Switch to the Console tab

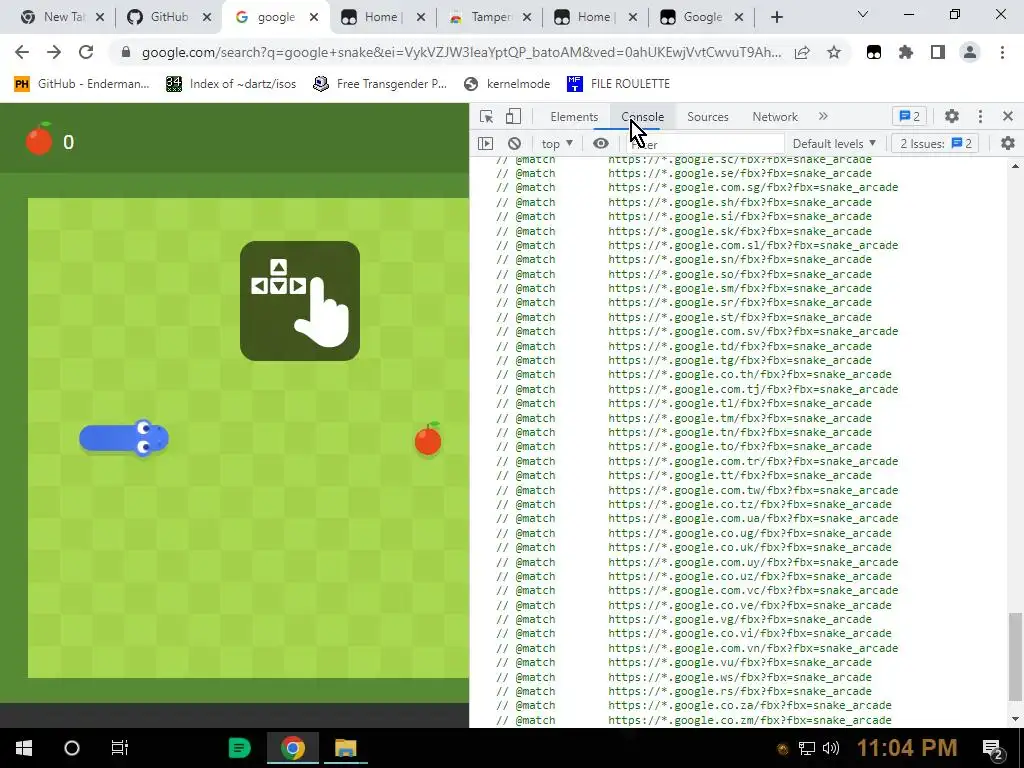(x=643, y=116)
